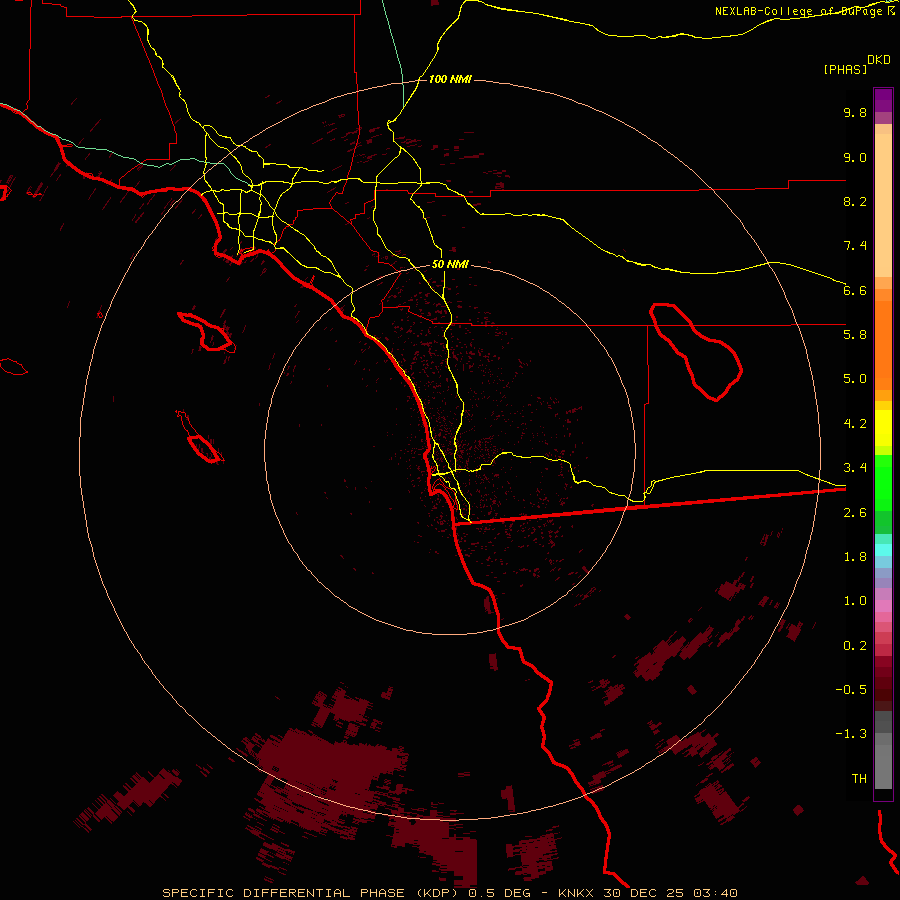Select the 9.0 value on the scale

[855, 157]
